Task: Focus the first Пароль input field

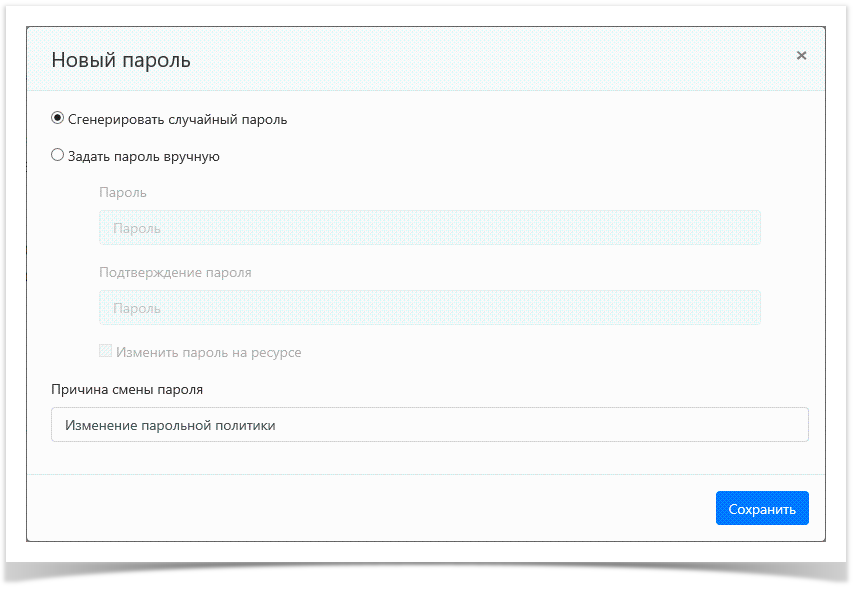Action: (x=429, y=228)
